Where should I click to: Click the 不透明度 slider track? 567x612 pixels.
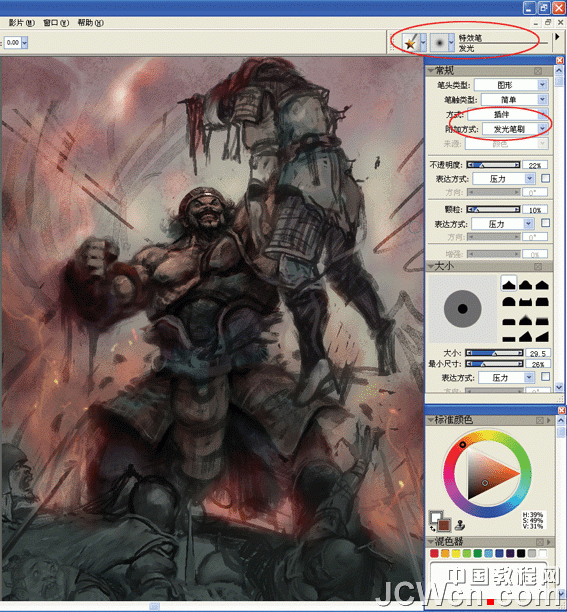click(x=493, y=165)
